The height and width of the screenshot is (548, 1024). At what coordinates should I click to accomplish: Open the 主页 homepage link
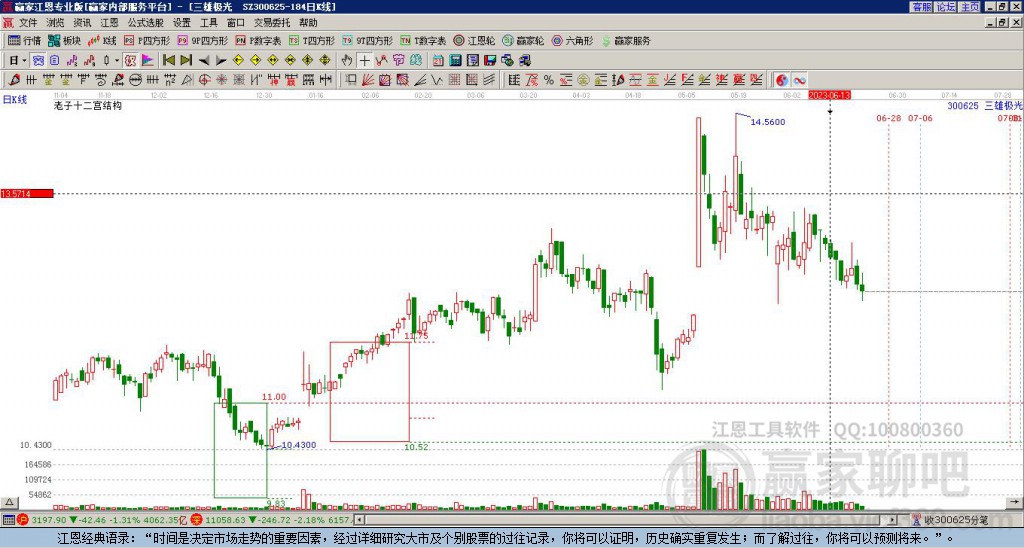[970, 7]
